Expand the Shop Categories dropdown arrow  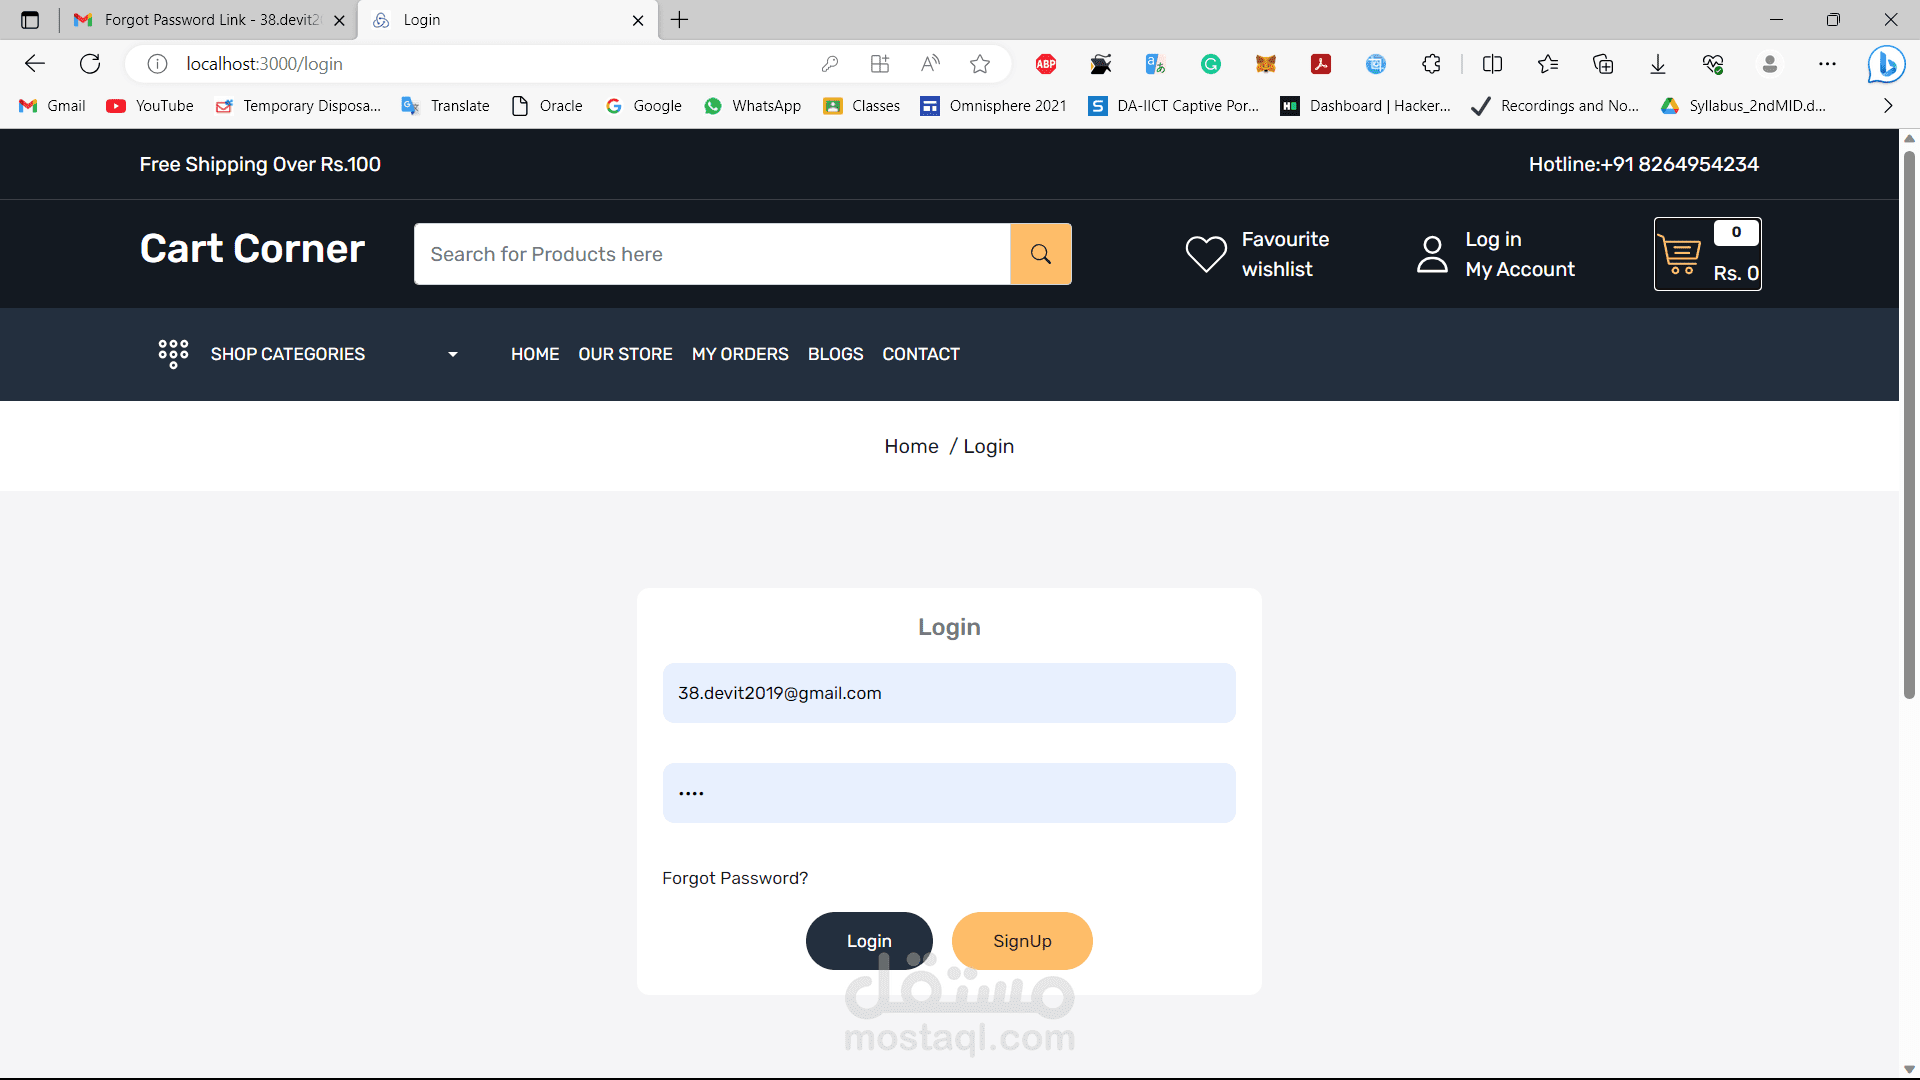453,354
